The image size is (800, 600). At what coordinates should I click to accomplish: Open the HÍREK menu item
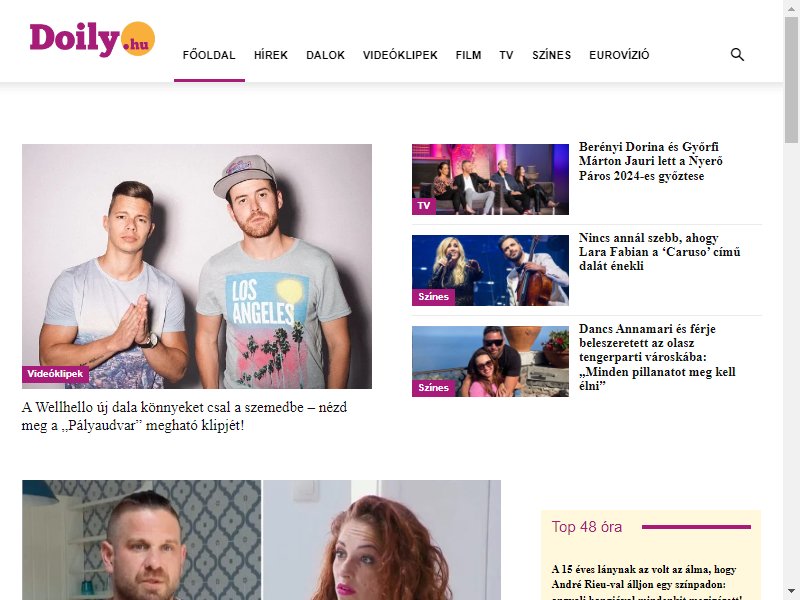[x=271, y=55]
